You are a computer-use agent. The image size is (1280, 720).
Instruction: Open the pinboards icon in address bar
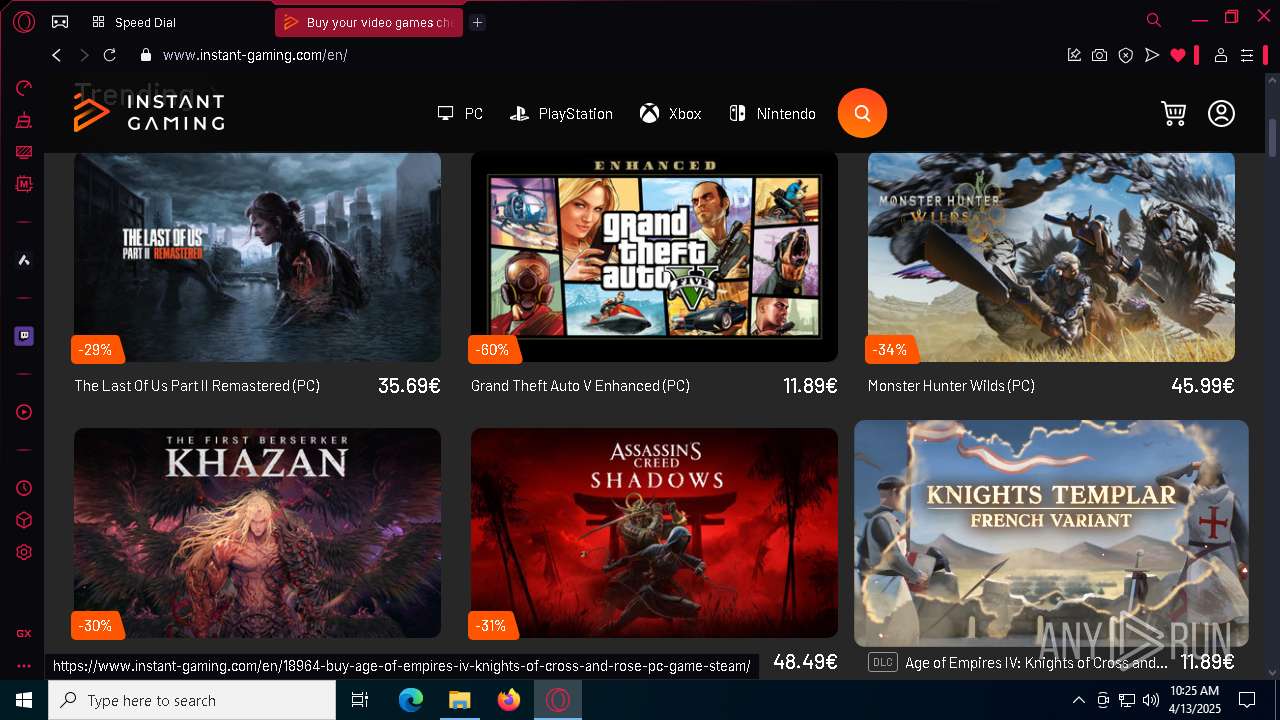tap(1074, 55)
